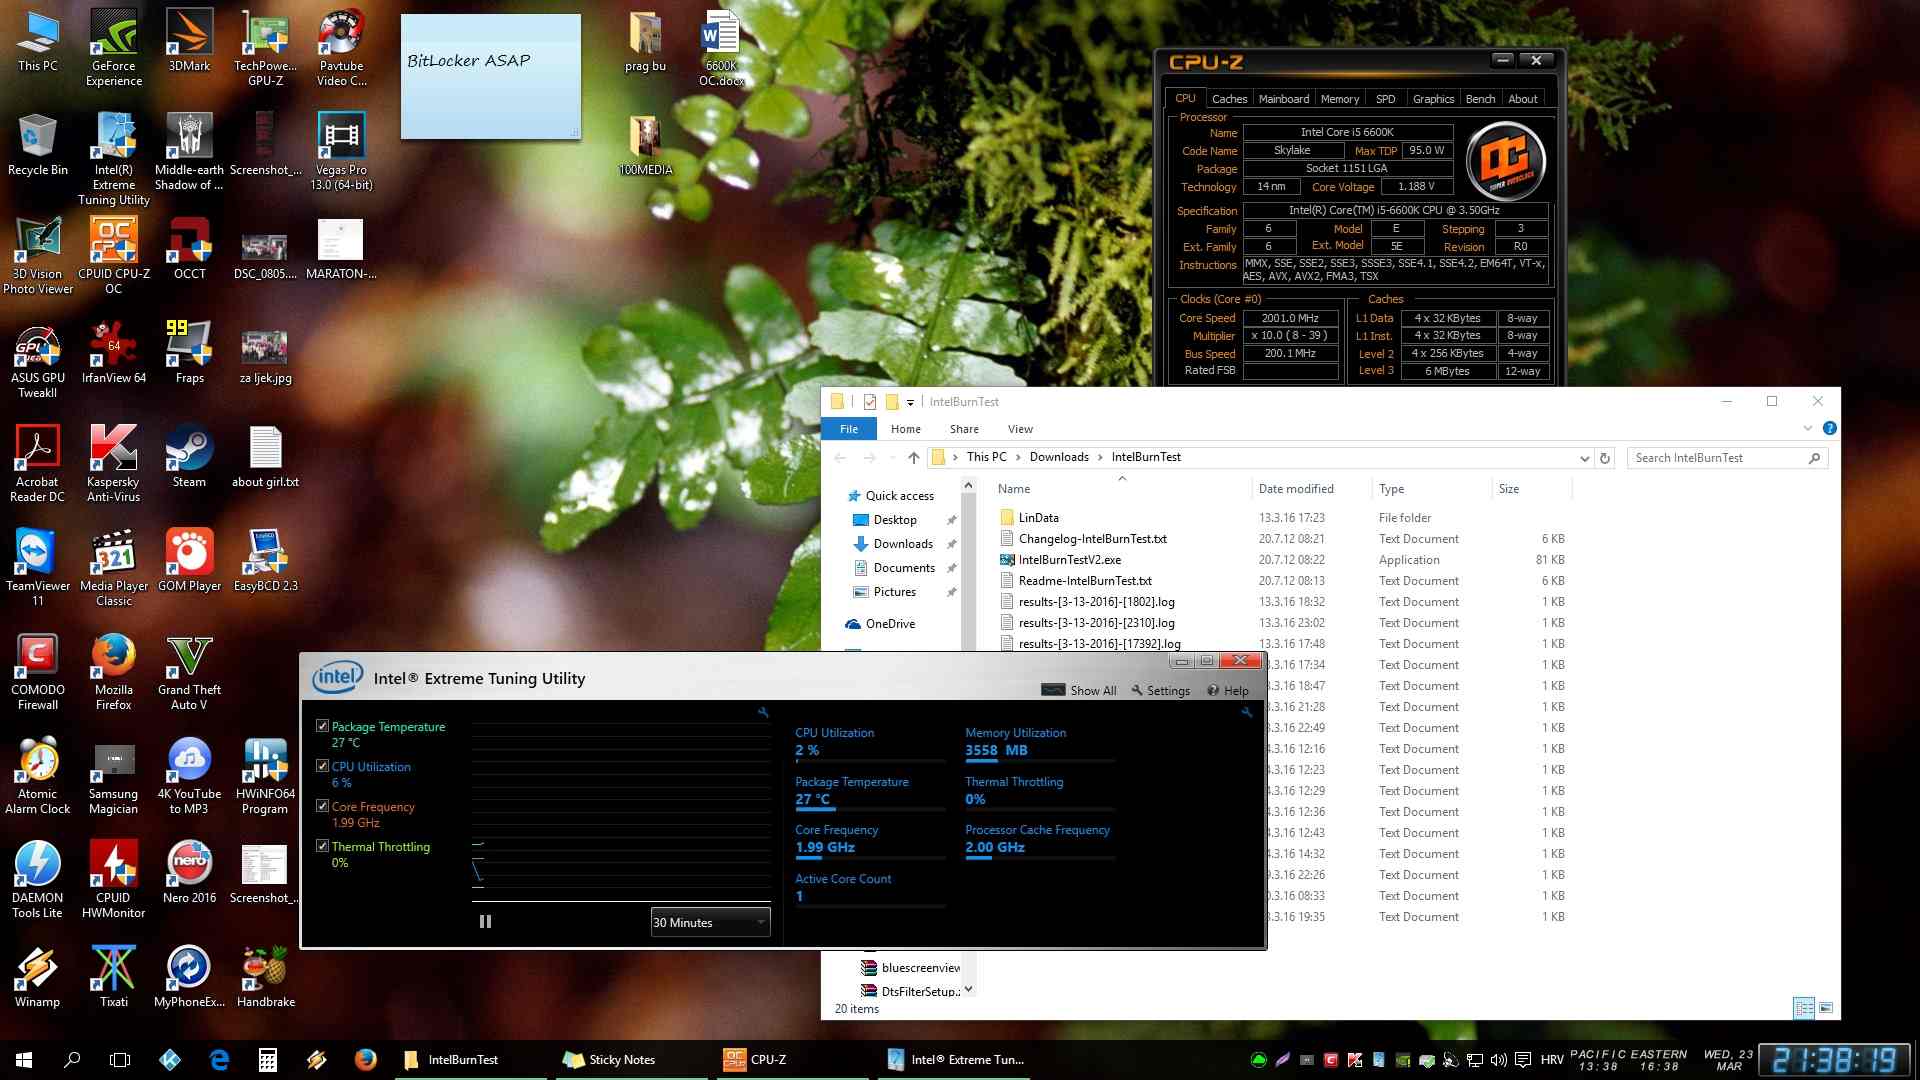The image size is (1920, 1080).
Task: Open the 30 Minutes time range dropdown
Action: (710, 922)
